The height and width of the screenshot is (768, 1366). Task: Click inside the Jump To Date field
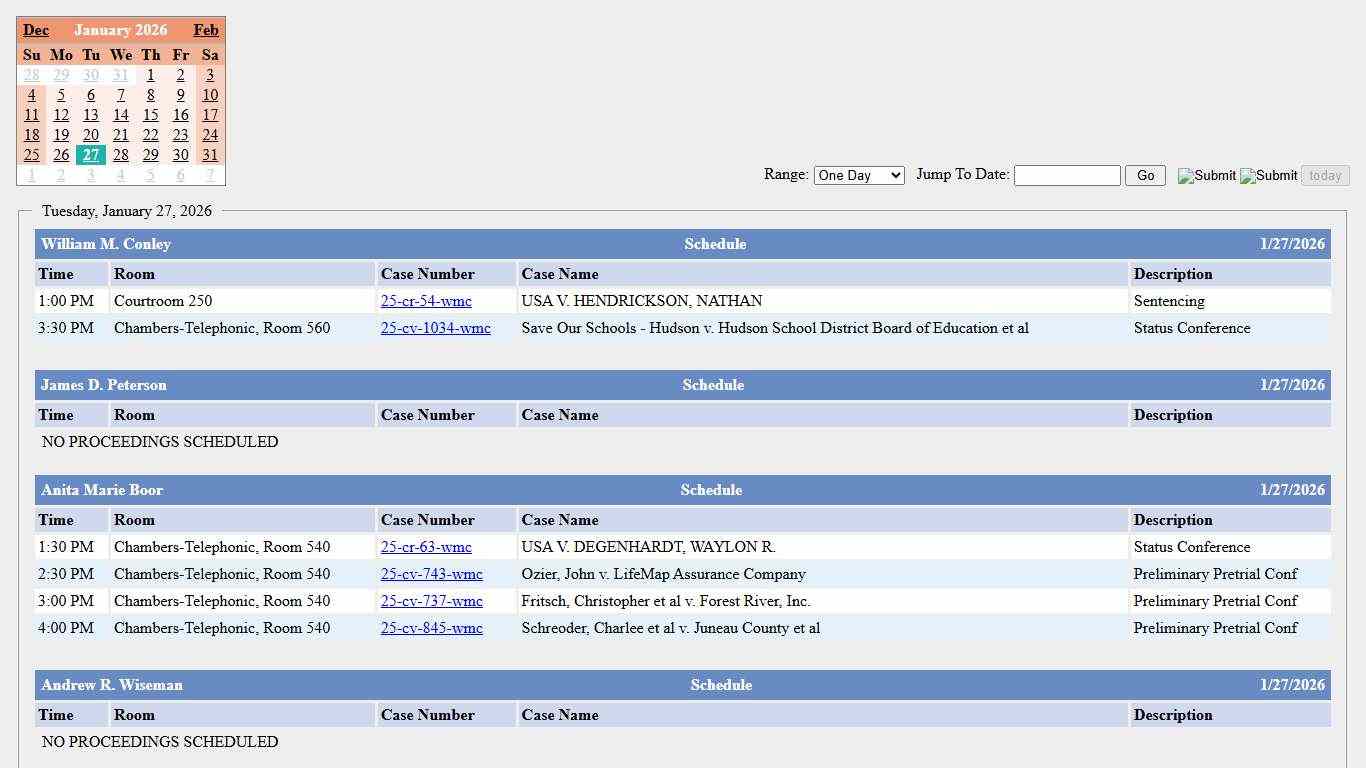[x=1066, y=175]
